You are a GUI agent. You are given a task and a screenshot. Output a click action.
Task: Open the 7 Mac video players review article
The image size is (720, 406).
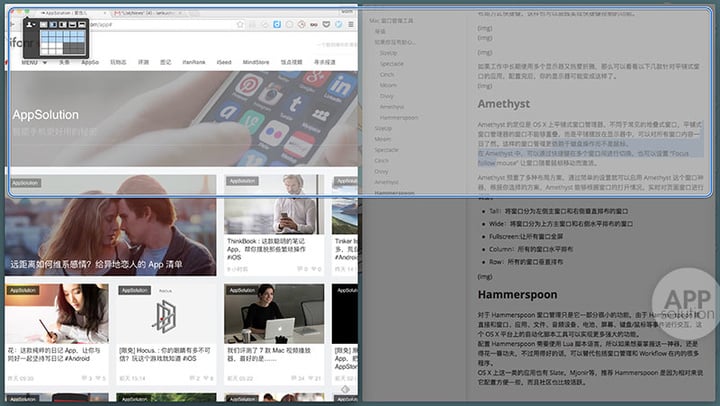[x=269, y=354]
